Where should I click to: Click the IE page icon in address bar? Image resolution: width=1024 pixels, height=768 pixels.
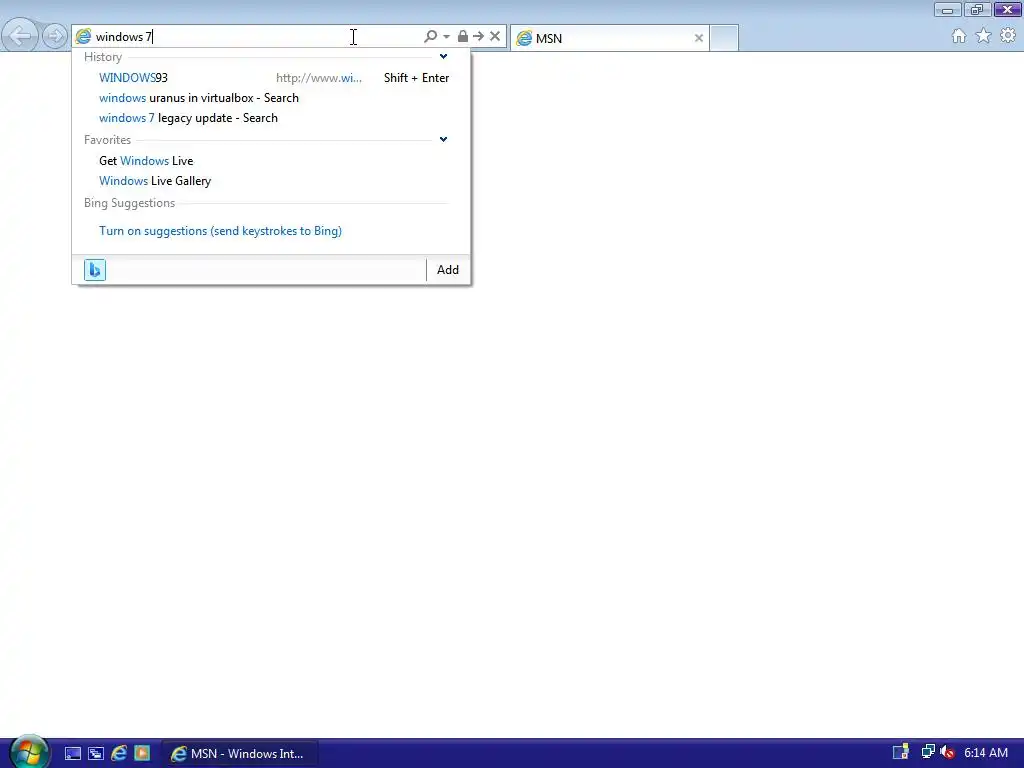pos(84,37)
